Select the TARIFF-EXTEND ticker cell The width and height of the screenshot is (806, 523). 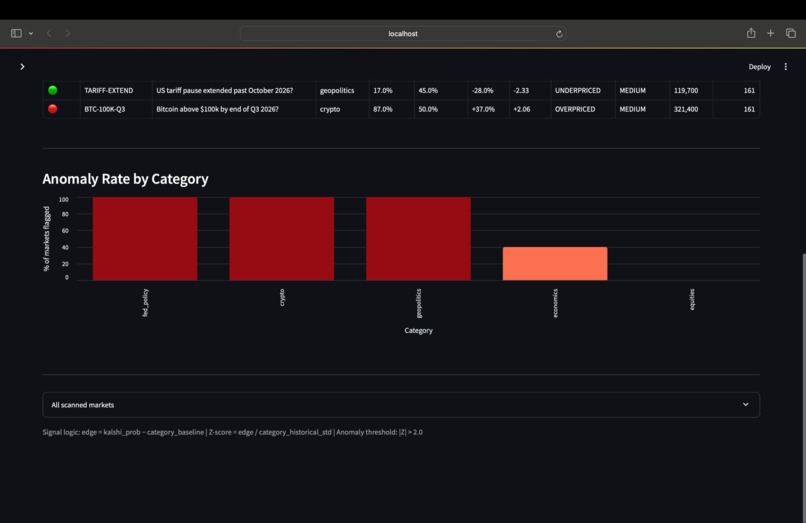116,91
